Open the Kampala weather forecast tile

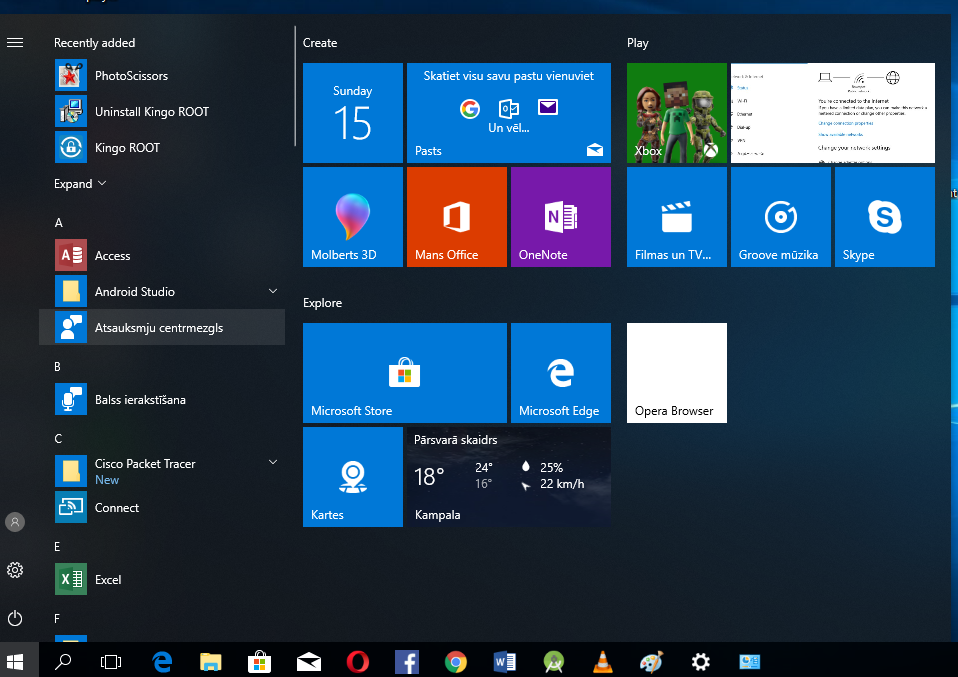(x=508, y=477)
